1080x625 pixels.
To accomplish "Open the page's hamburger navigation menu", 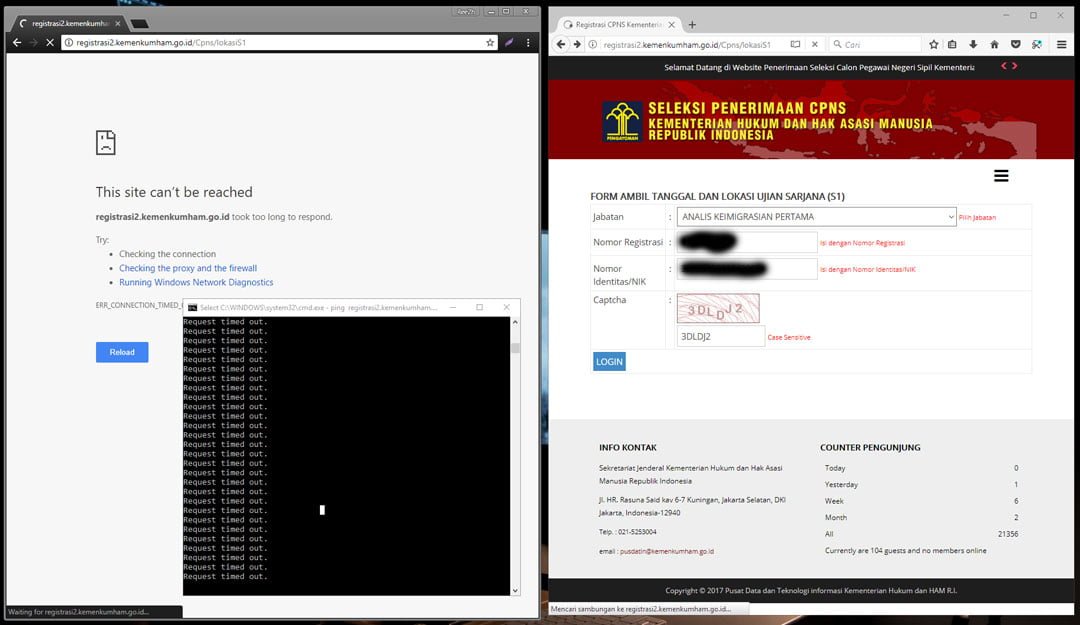I will (x=1001, y=176).
